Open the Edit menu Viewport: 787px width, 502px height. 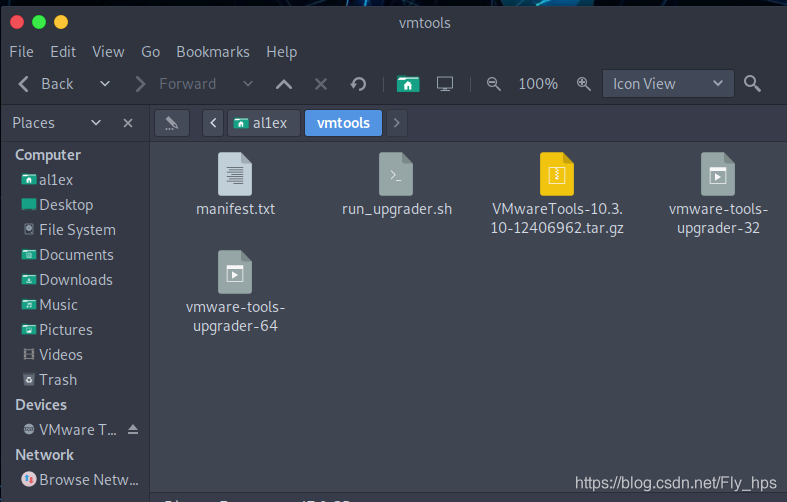63,52
